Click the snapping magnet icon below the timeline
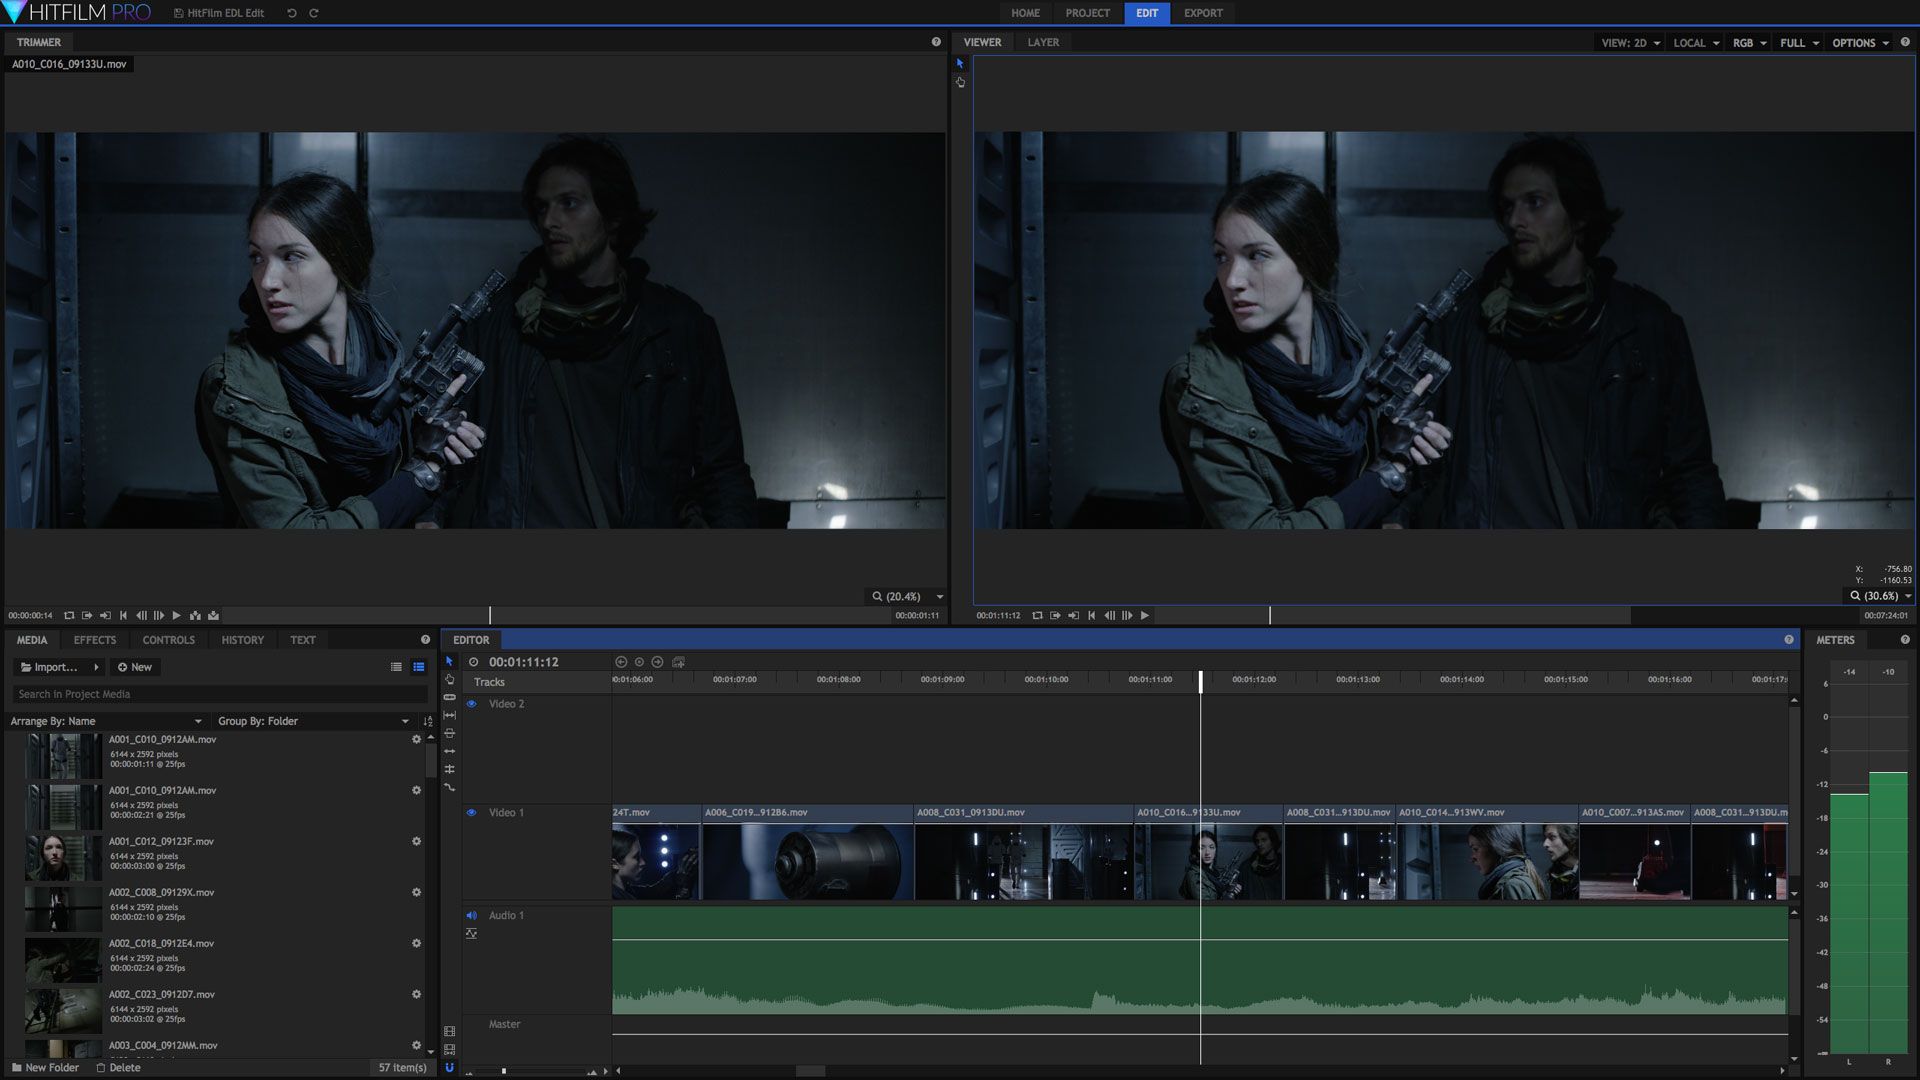The height and width of the screenshot is (1080, 1920). point(449,1068)
